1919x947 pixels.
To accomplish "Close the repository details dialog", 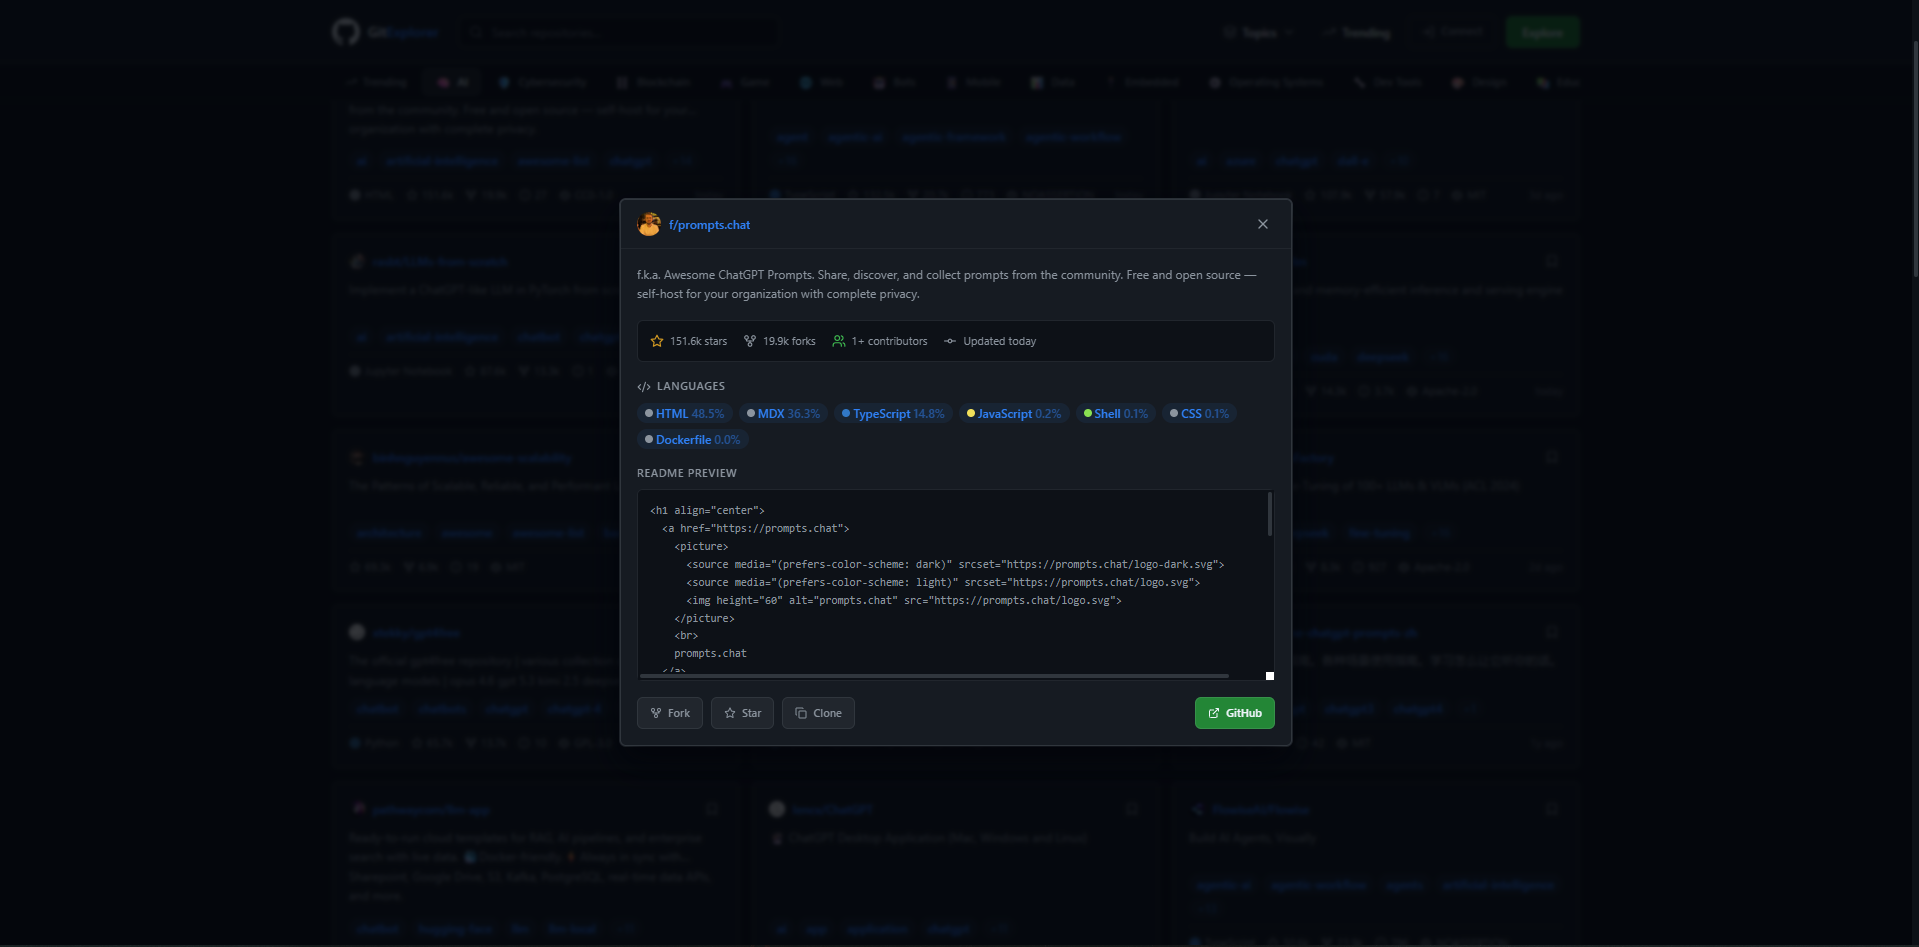I will 1263,224.
